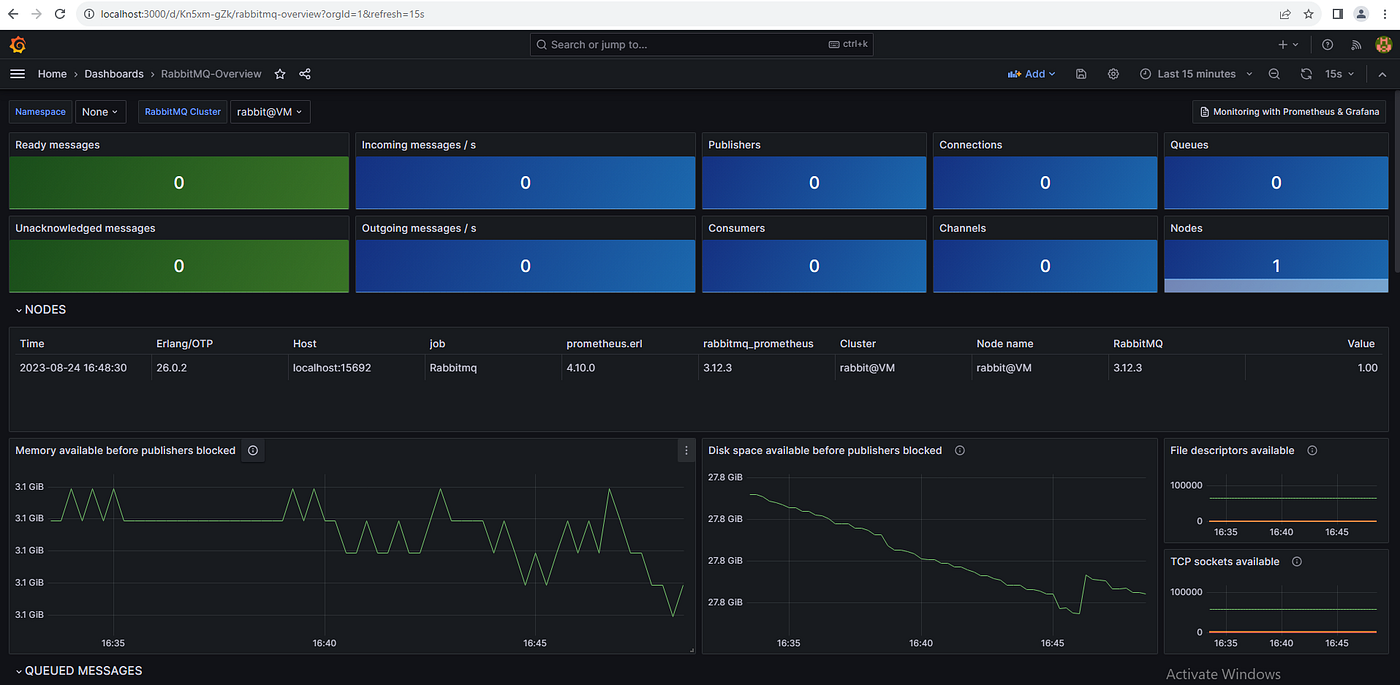Click the vertical page scrollbar

tap(1396, 180)
